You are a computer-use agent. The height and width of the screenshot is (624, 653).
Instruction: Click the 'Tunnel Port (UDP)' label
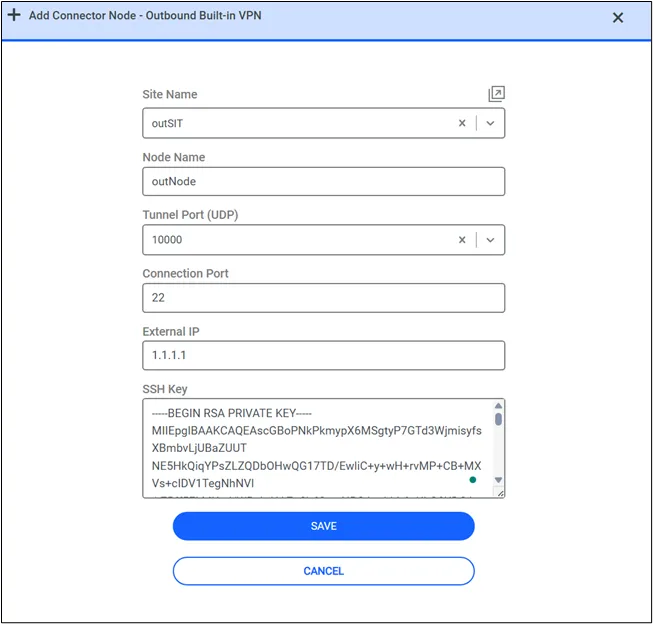(190, 215)
